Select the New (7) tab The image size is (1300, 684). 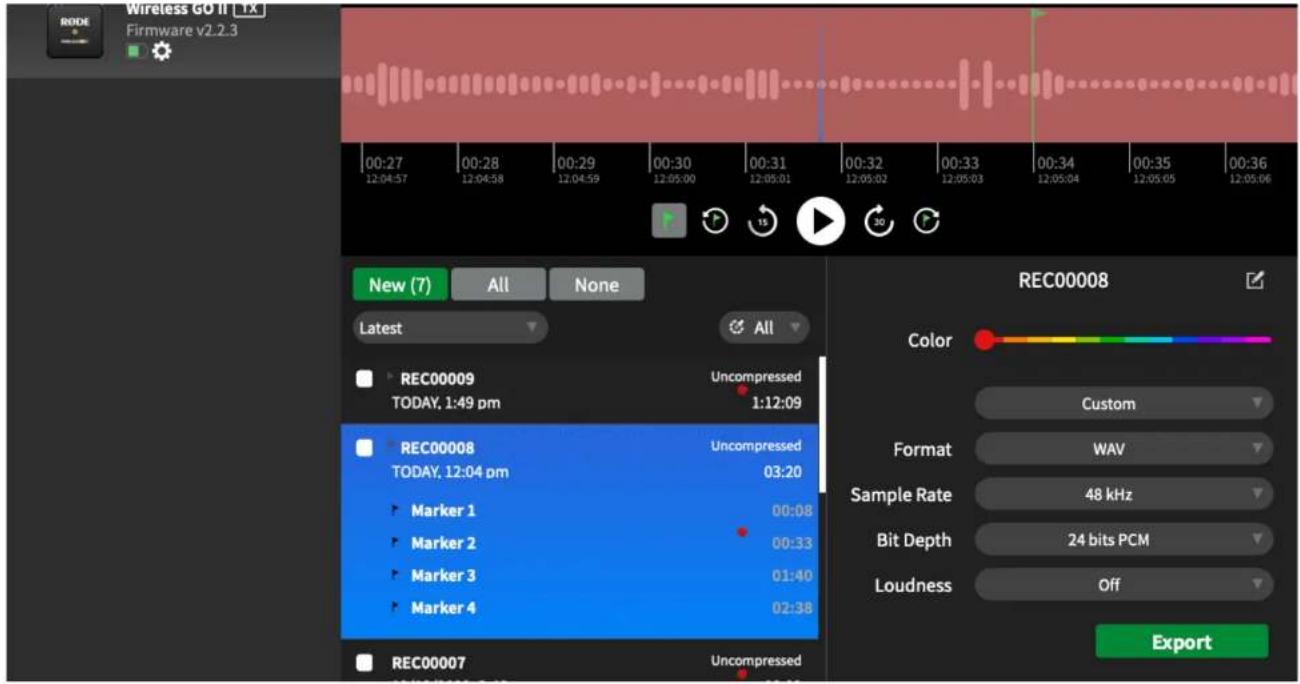(x=400, y=285)
